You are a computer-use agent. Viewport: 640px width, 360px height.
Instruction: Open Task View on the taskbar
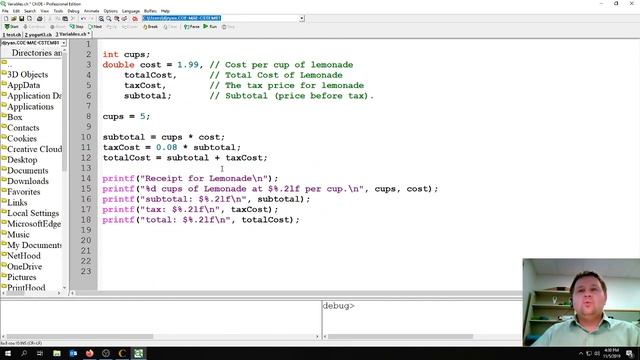point(40,353)
